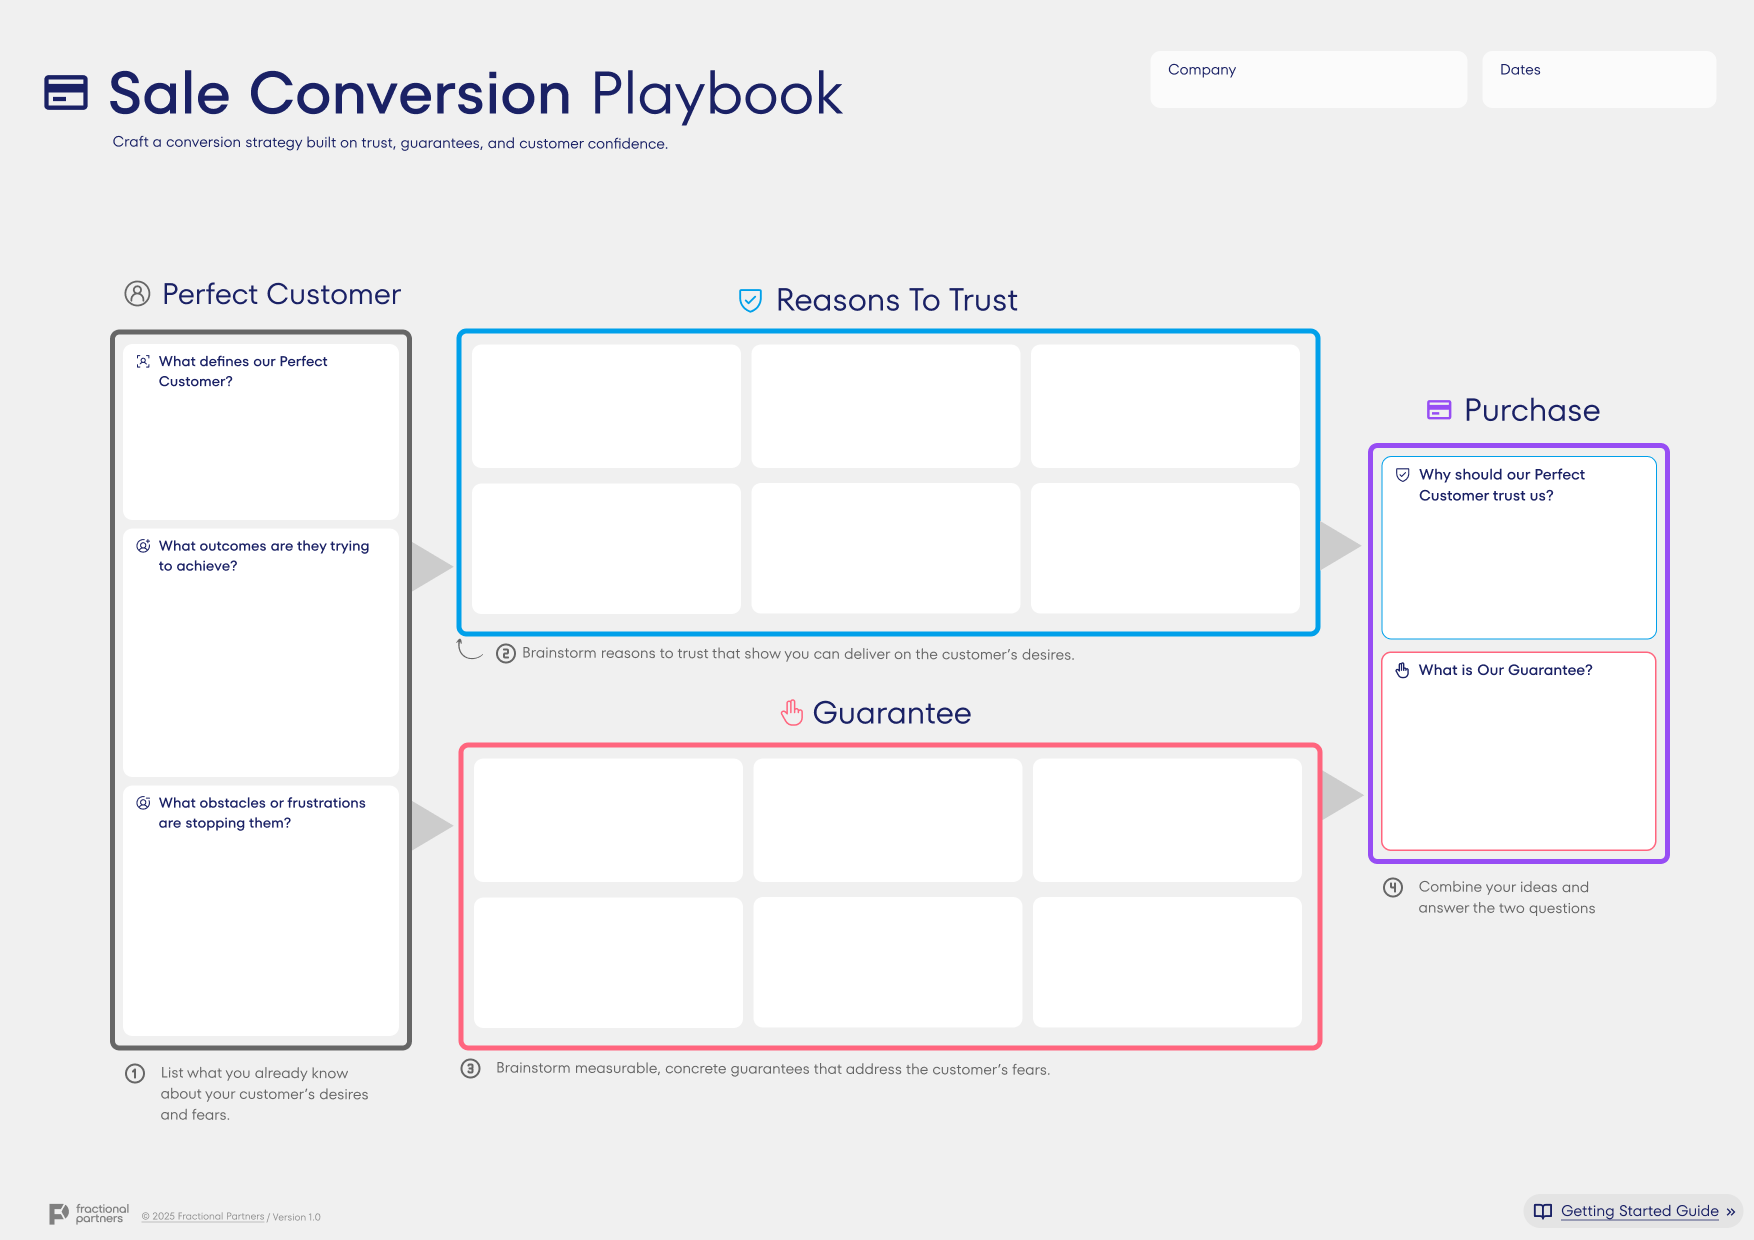
Task: Click the Why should our Perfect Customer trust us box
Action: tap(1519, 548)
